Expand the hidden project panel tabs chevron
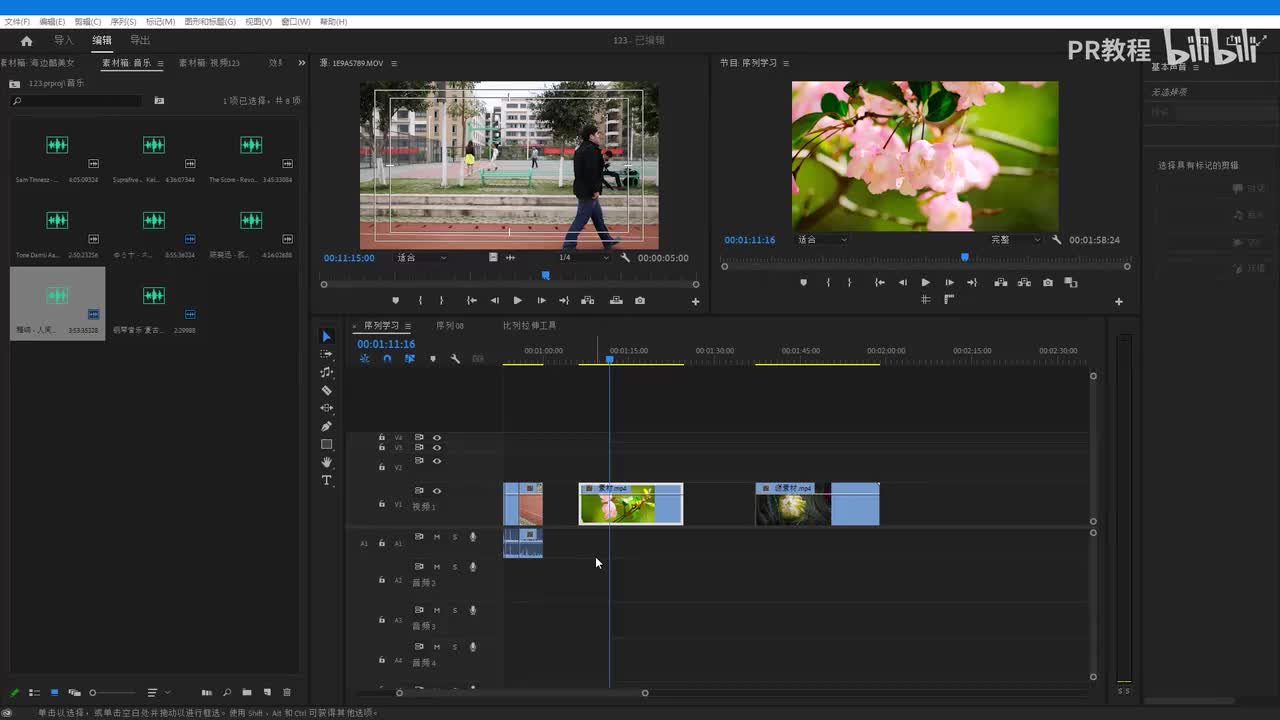The height and width of the screenshot is (720, 1280). (301, 63)
